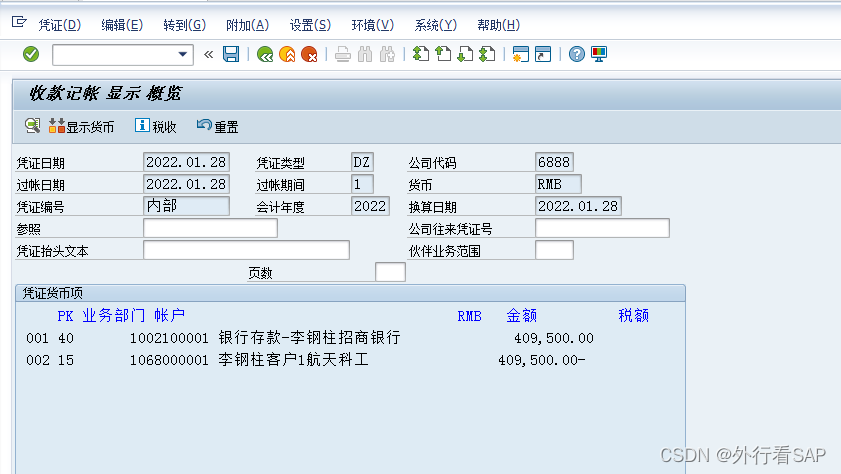Click the 业务部门 column header

tap(114, 315)
